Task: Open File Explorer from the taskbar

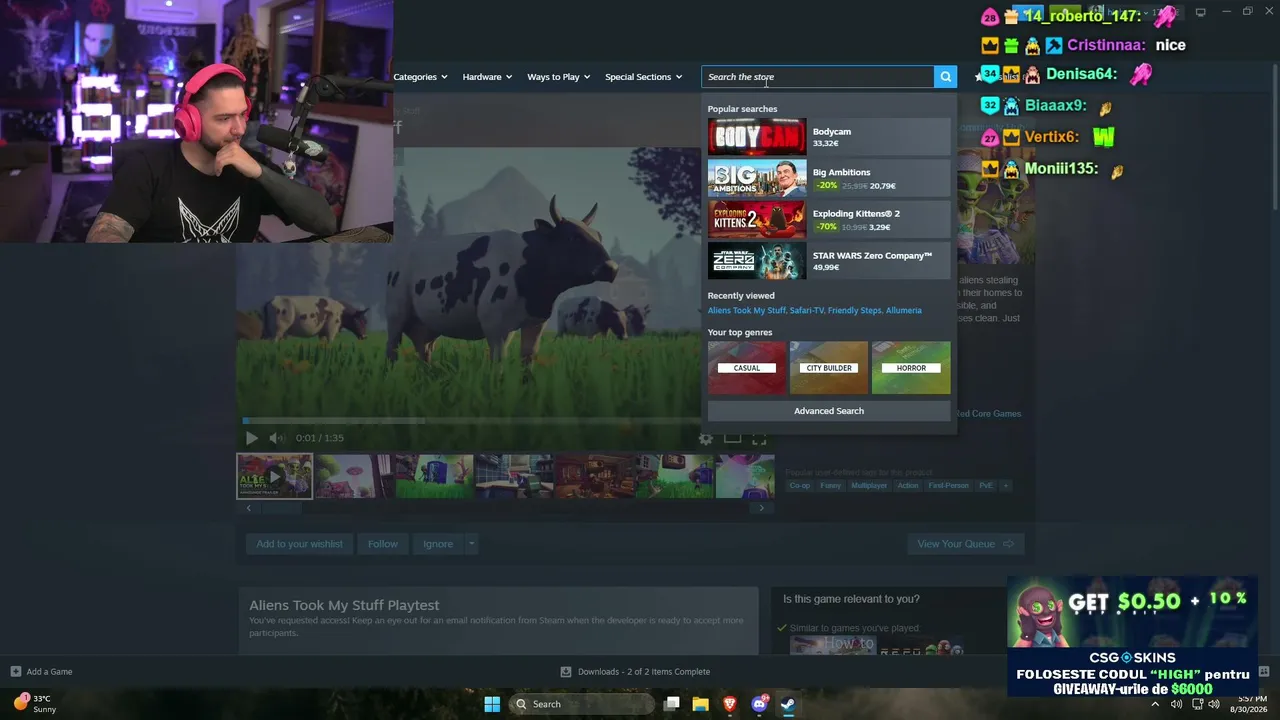Action: pos(701,704)
